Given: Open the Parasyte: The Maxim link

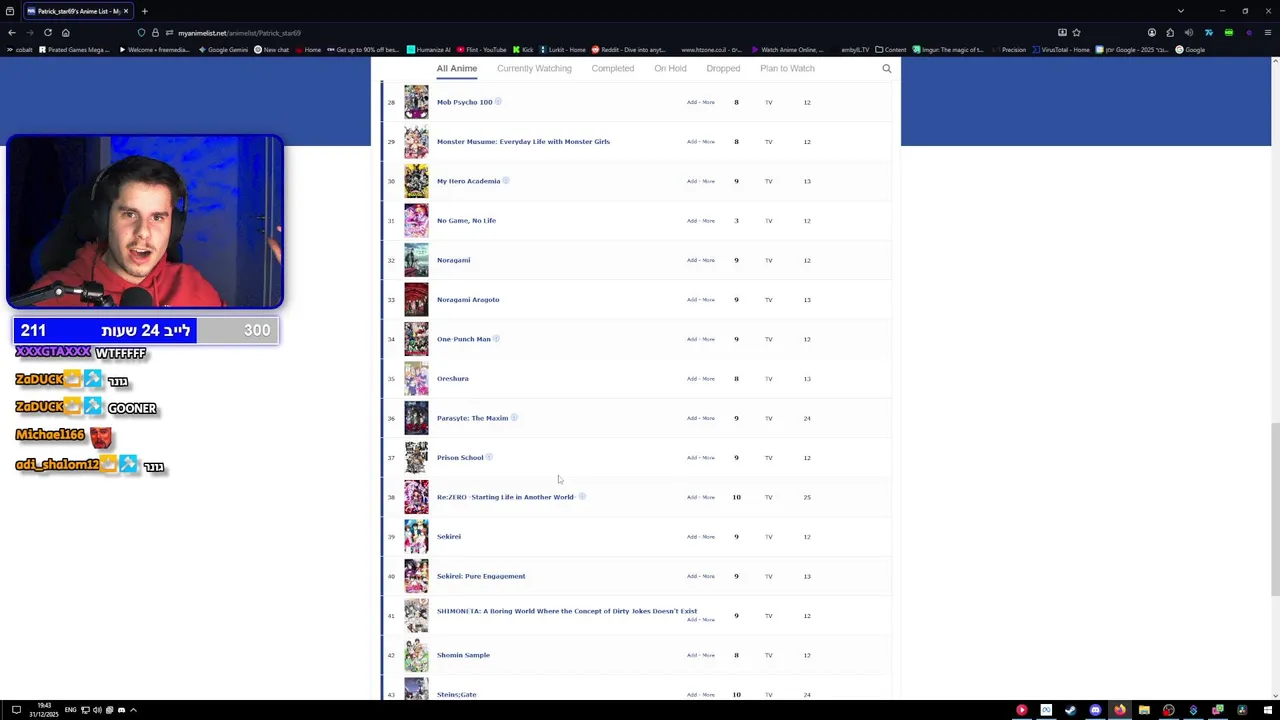Looking at the screenshot, I should point(472,418).
